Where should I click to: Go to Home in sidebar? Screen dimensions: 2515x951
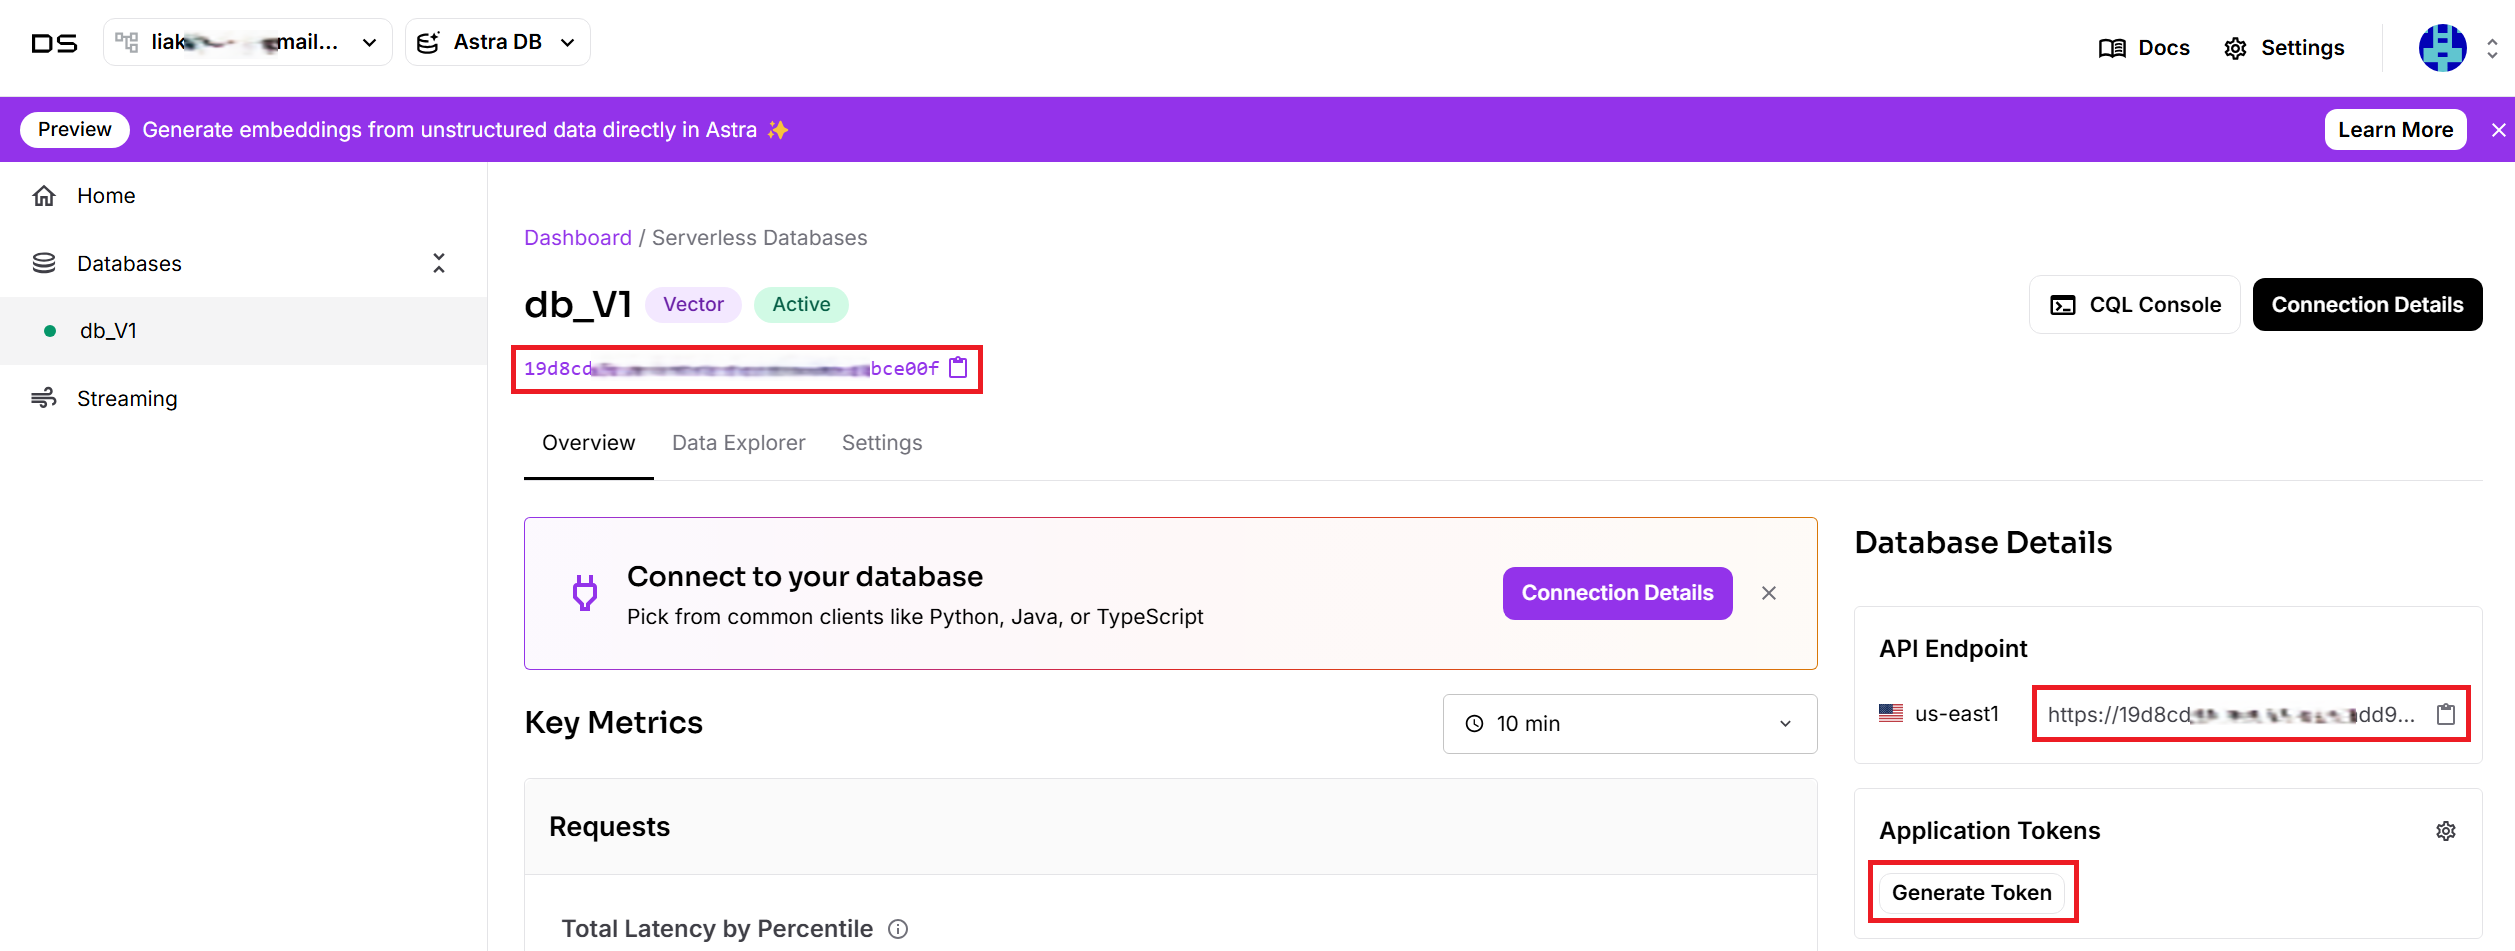tap(243, 196)
